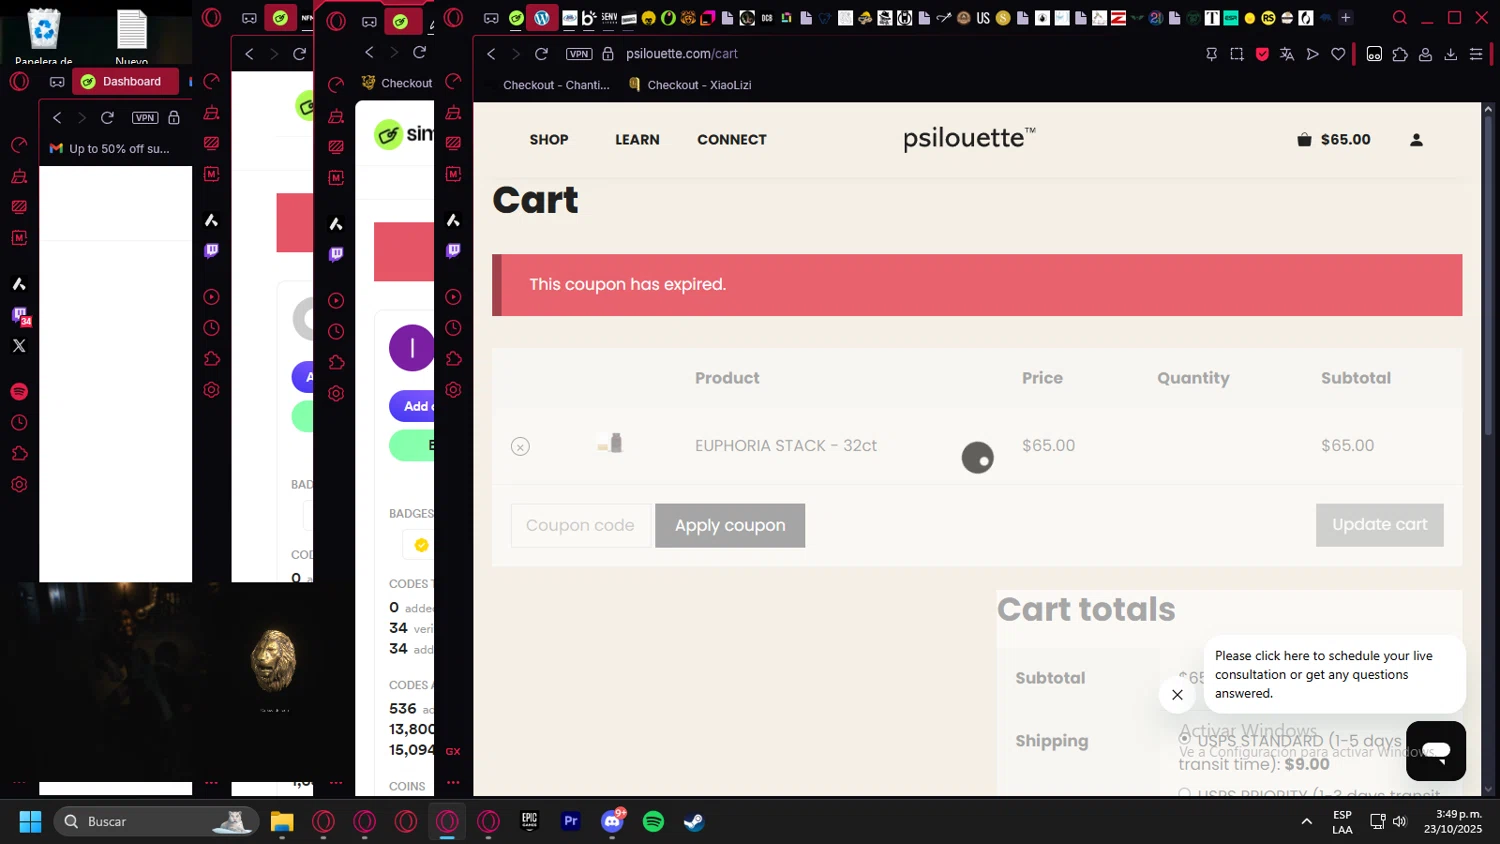Click the EUPHORIA STACK product thumbnail
This screenshot has width=1500, height=844.
tap(611, 443)
